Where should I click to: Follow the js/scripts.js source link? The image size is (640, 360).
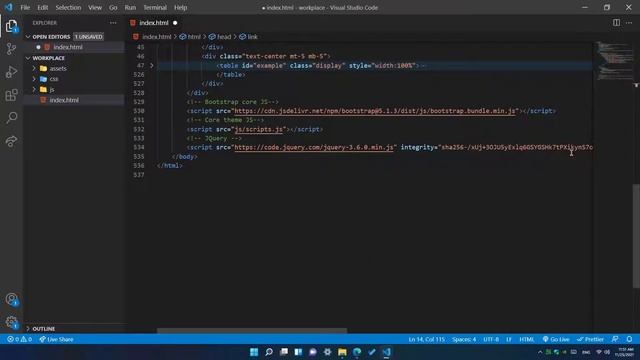click(259, 129)
